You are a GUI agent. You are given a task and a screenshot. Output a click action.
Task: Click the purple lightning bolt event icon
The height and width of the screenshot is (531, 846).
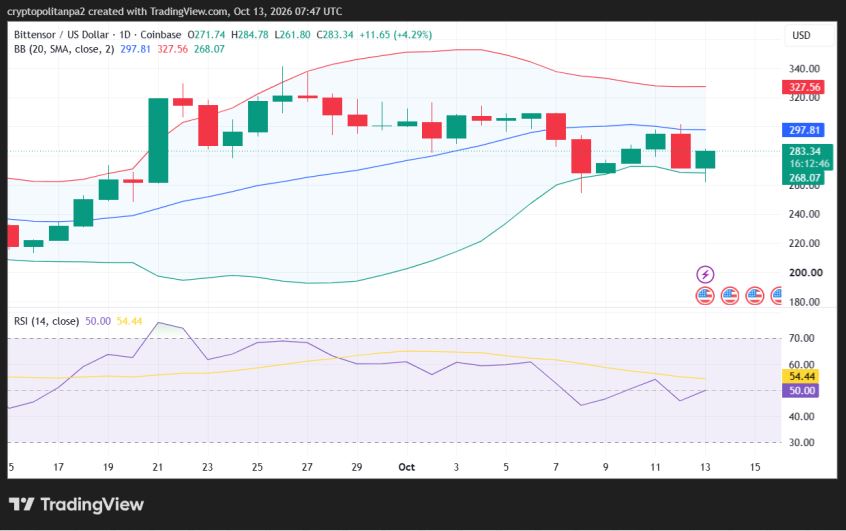click(x=705, y=274)
